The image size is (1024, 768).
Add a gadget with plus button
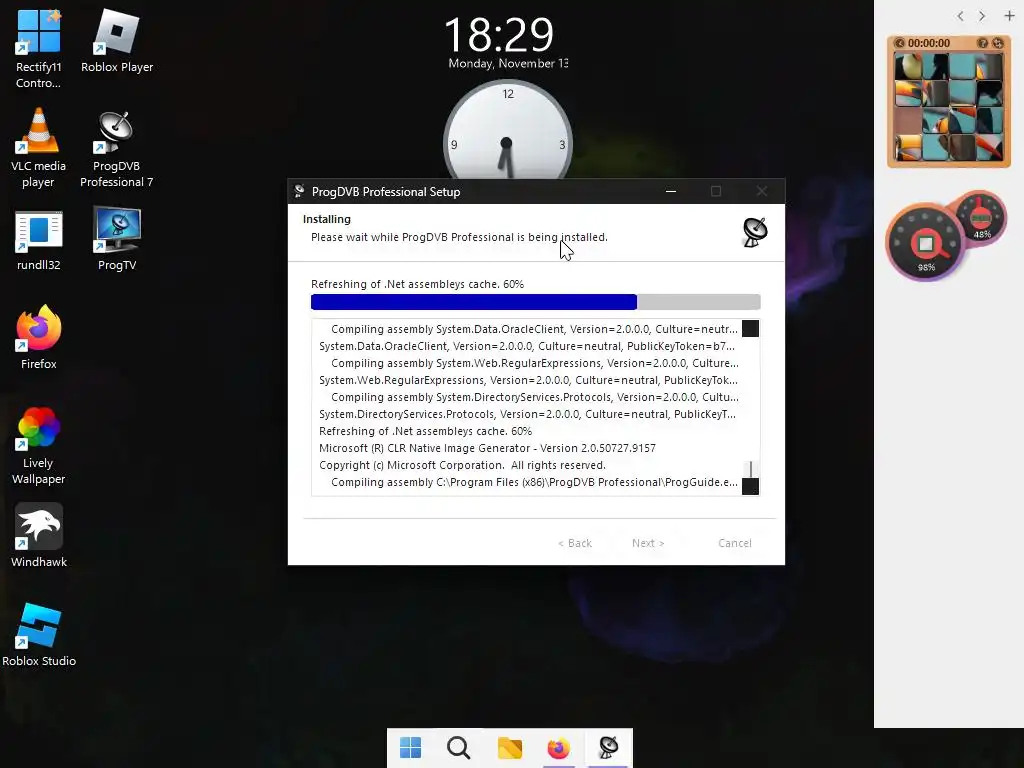coord(1009,16)
